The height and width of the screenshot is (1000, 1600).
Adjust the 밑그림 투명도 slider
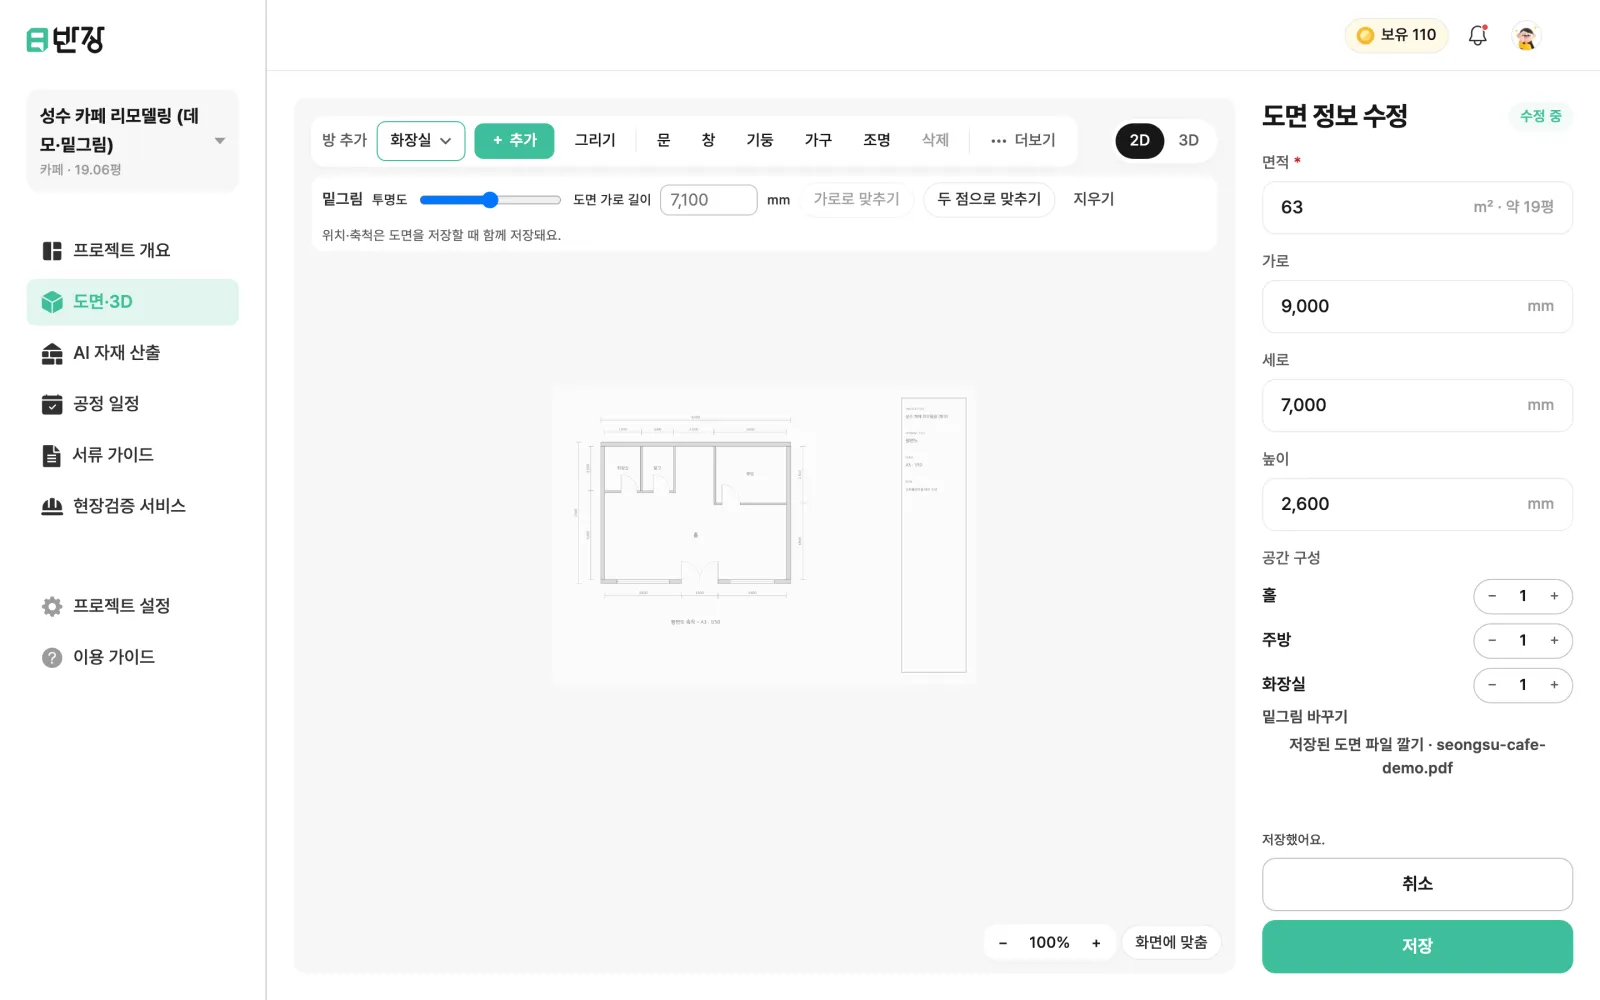coord(490,200)
